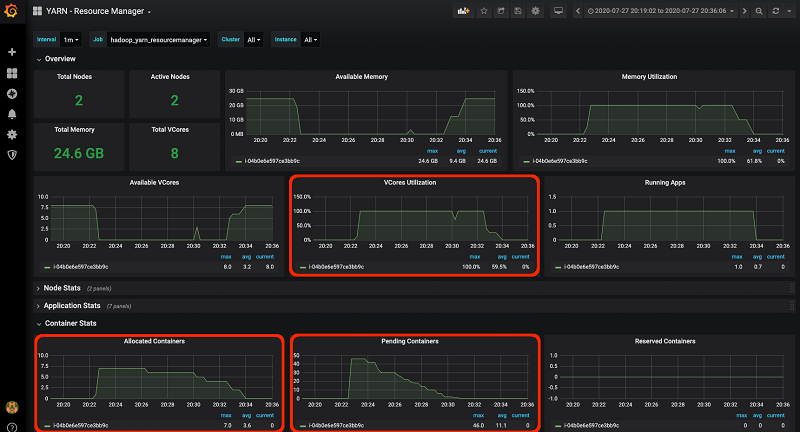Open the refresh interval dropdown arrow

coord(789,11)
